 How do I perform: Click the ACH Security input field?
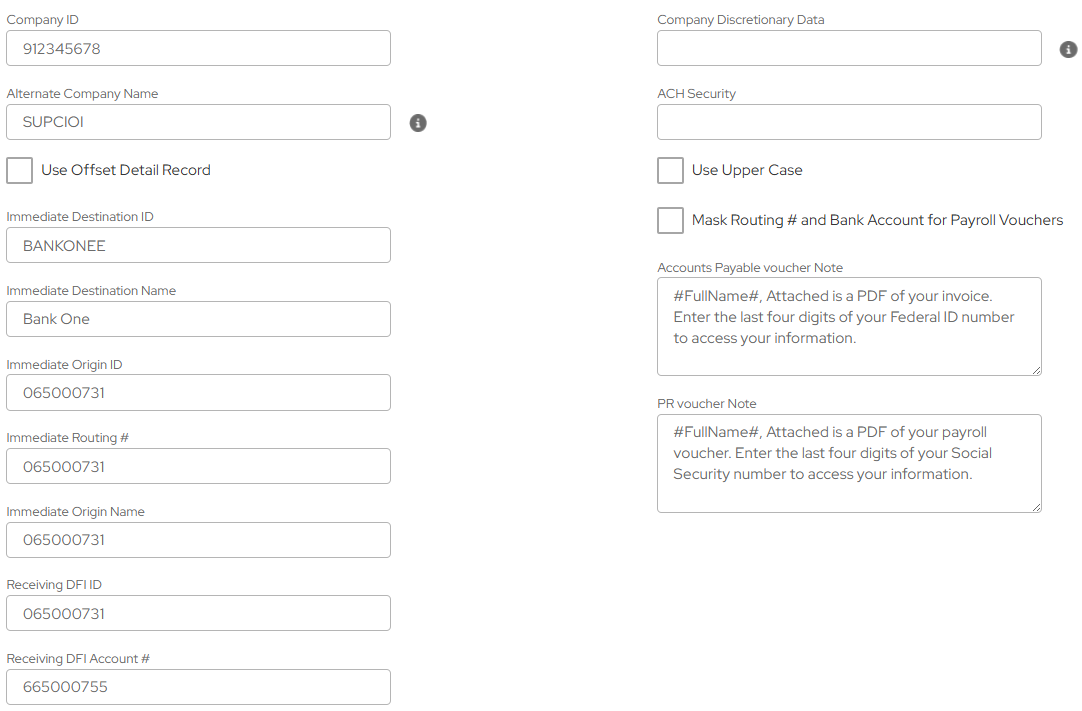(849, 122)
